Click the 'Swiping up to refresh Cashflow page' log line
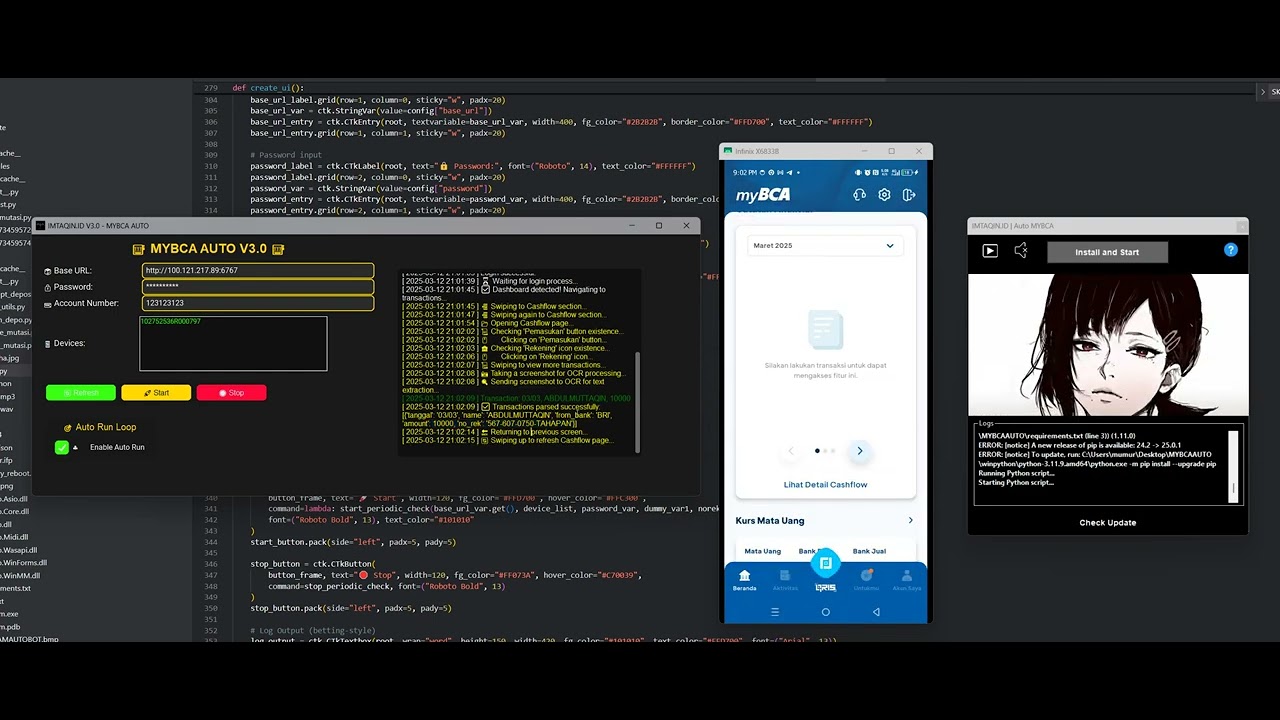 click(x=508, y=440)
